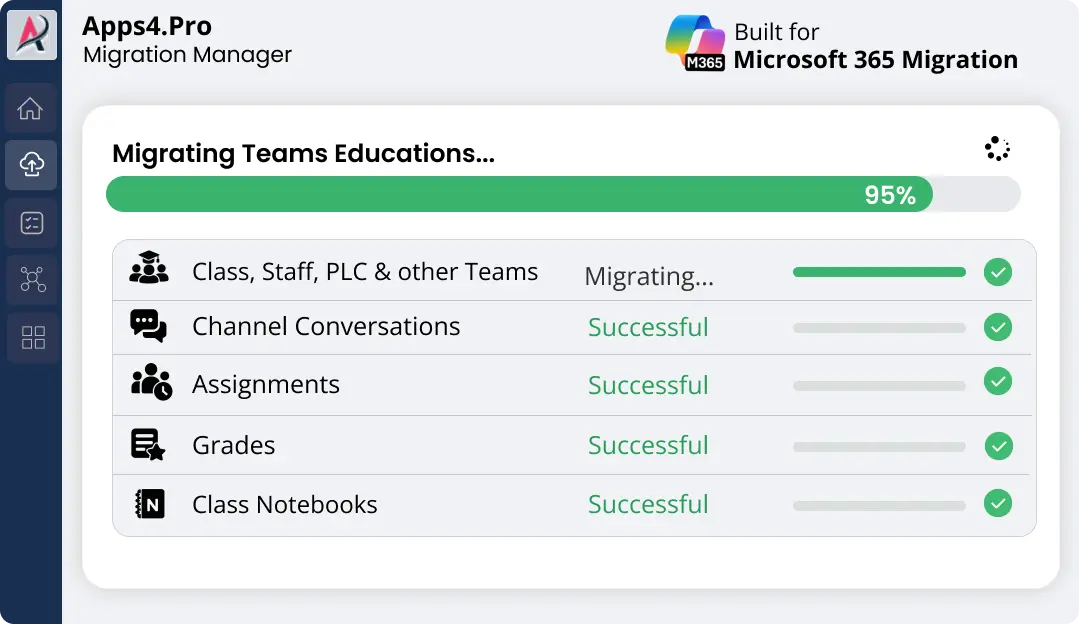
Task: Click the Channel Conversations chat bubble icon
Action: pyautogui.click(x=148, y=325)
